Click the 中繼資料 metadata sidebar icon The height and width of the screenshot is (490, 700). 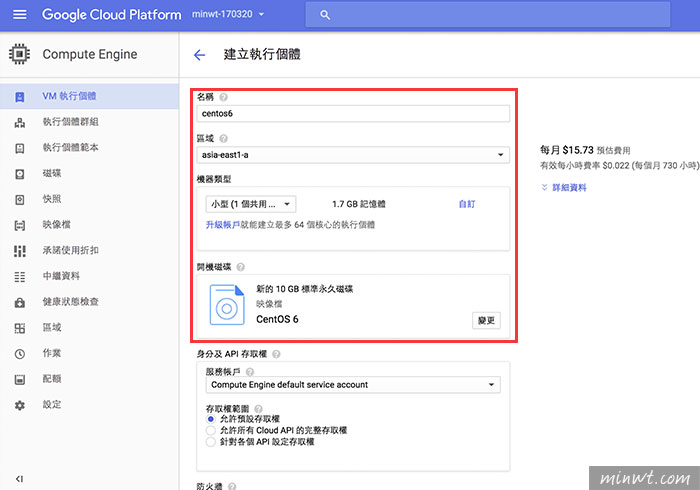click(20, 277)
